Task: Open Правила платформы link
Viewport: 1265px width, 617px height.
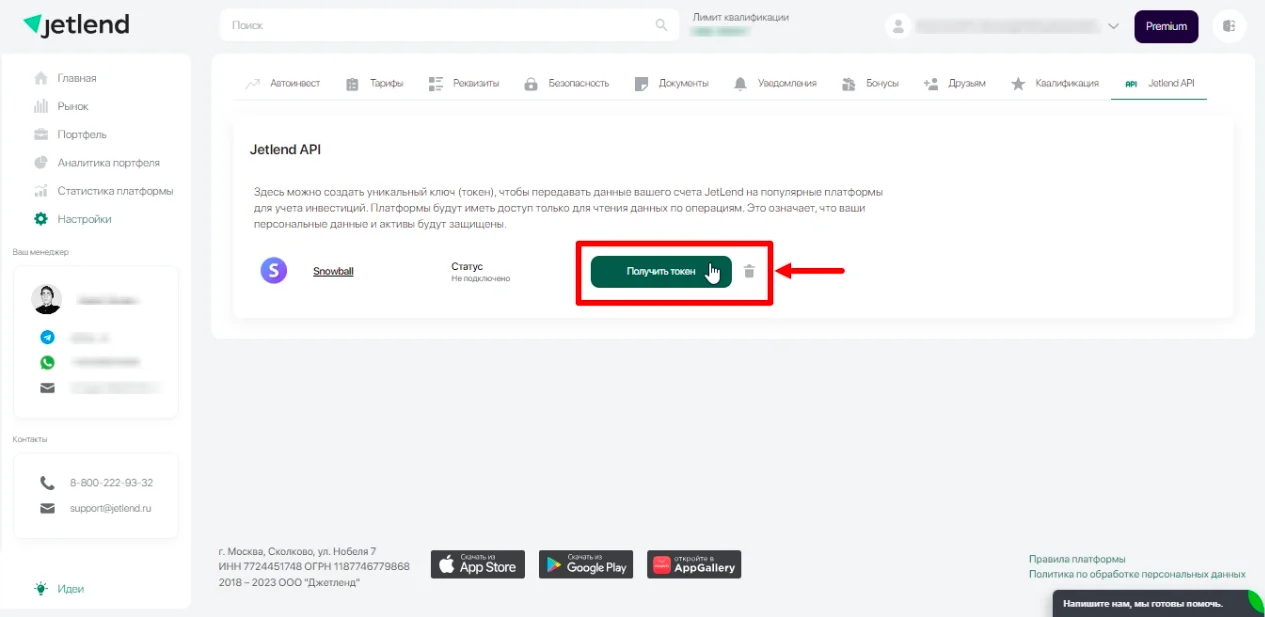Action: 1077,559
